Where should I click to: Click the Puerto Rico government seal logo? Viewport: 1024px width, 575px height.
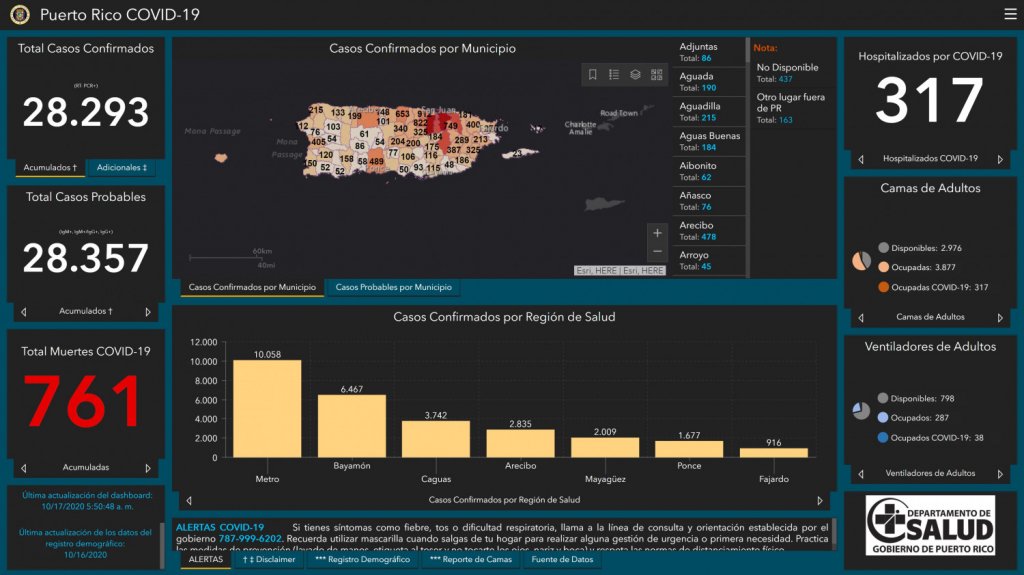click(x=20, y=15)
